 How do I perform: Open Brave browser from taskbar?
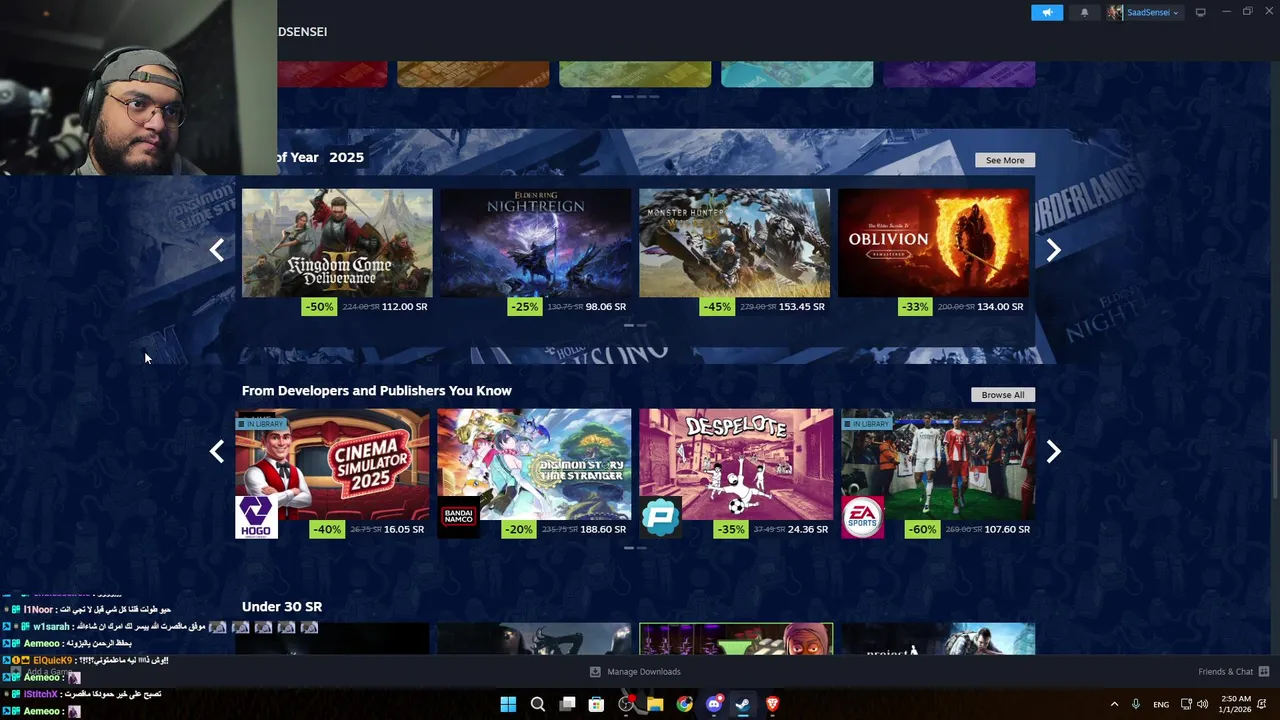pyautogui.click(x=772, y=704)
